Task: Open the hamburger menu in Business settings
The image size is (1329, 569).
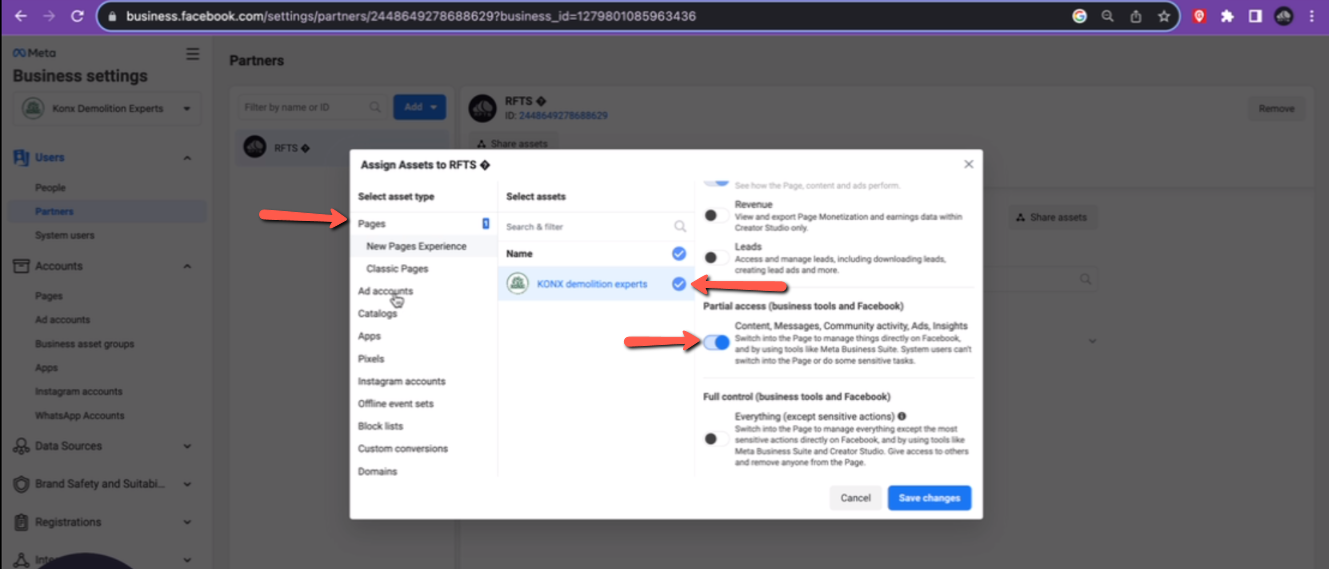Action: [193, 54]
